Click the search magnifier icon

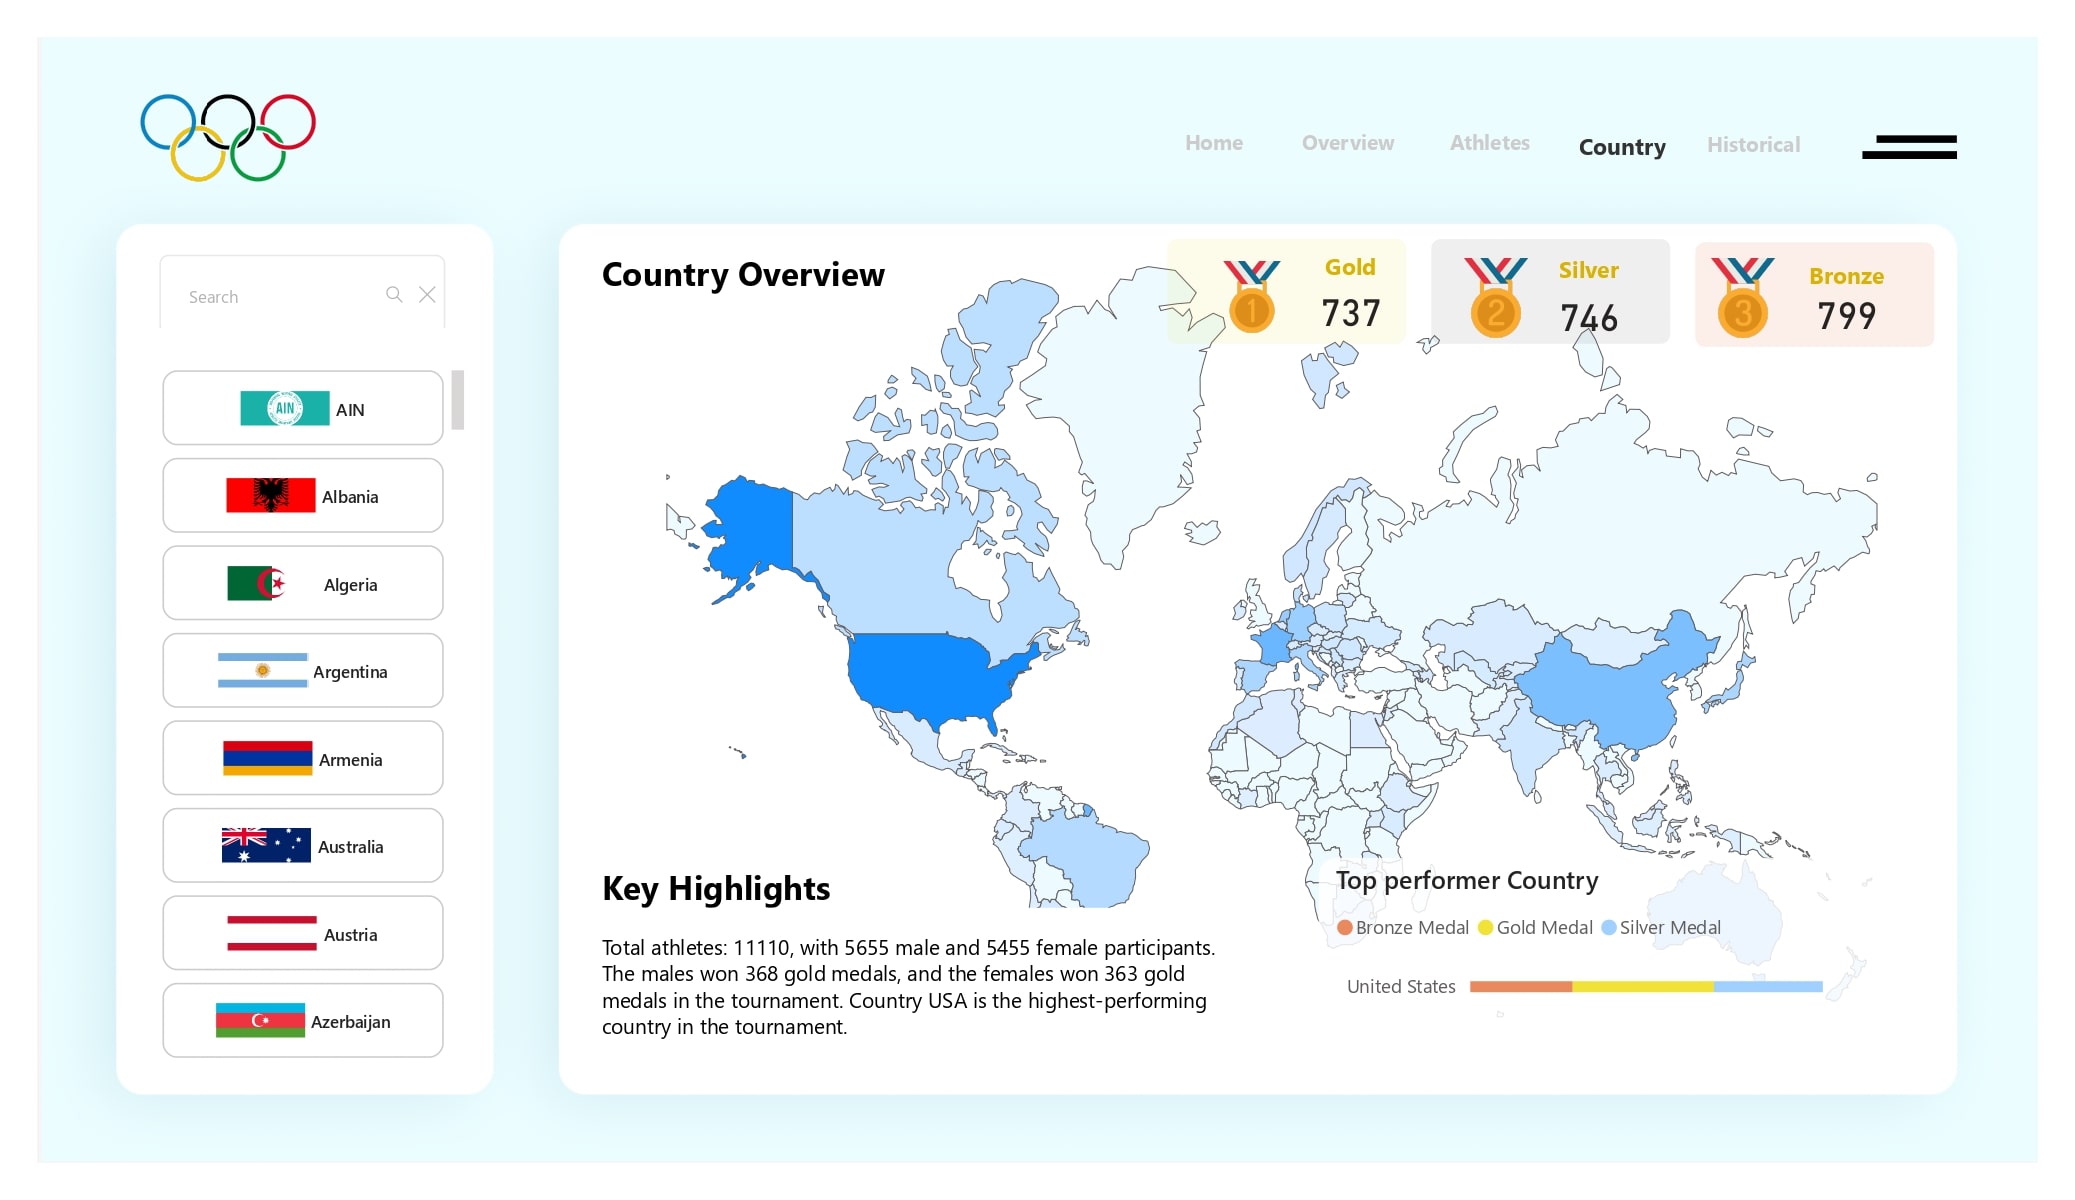[x=394, y=294]
